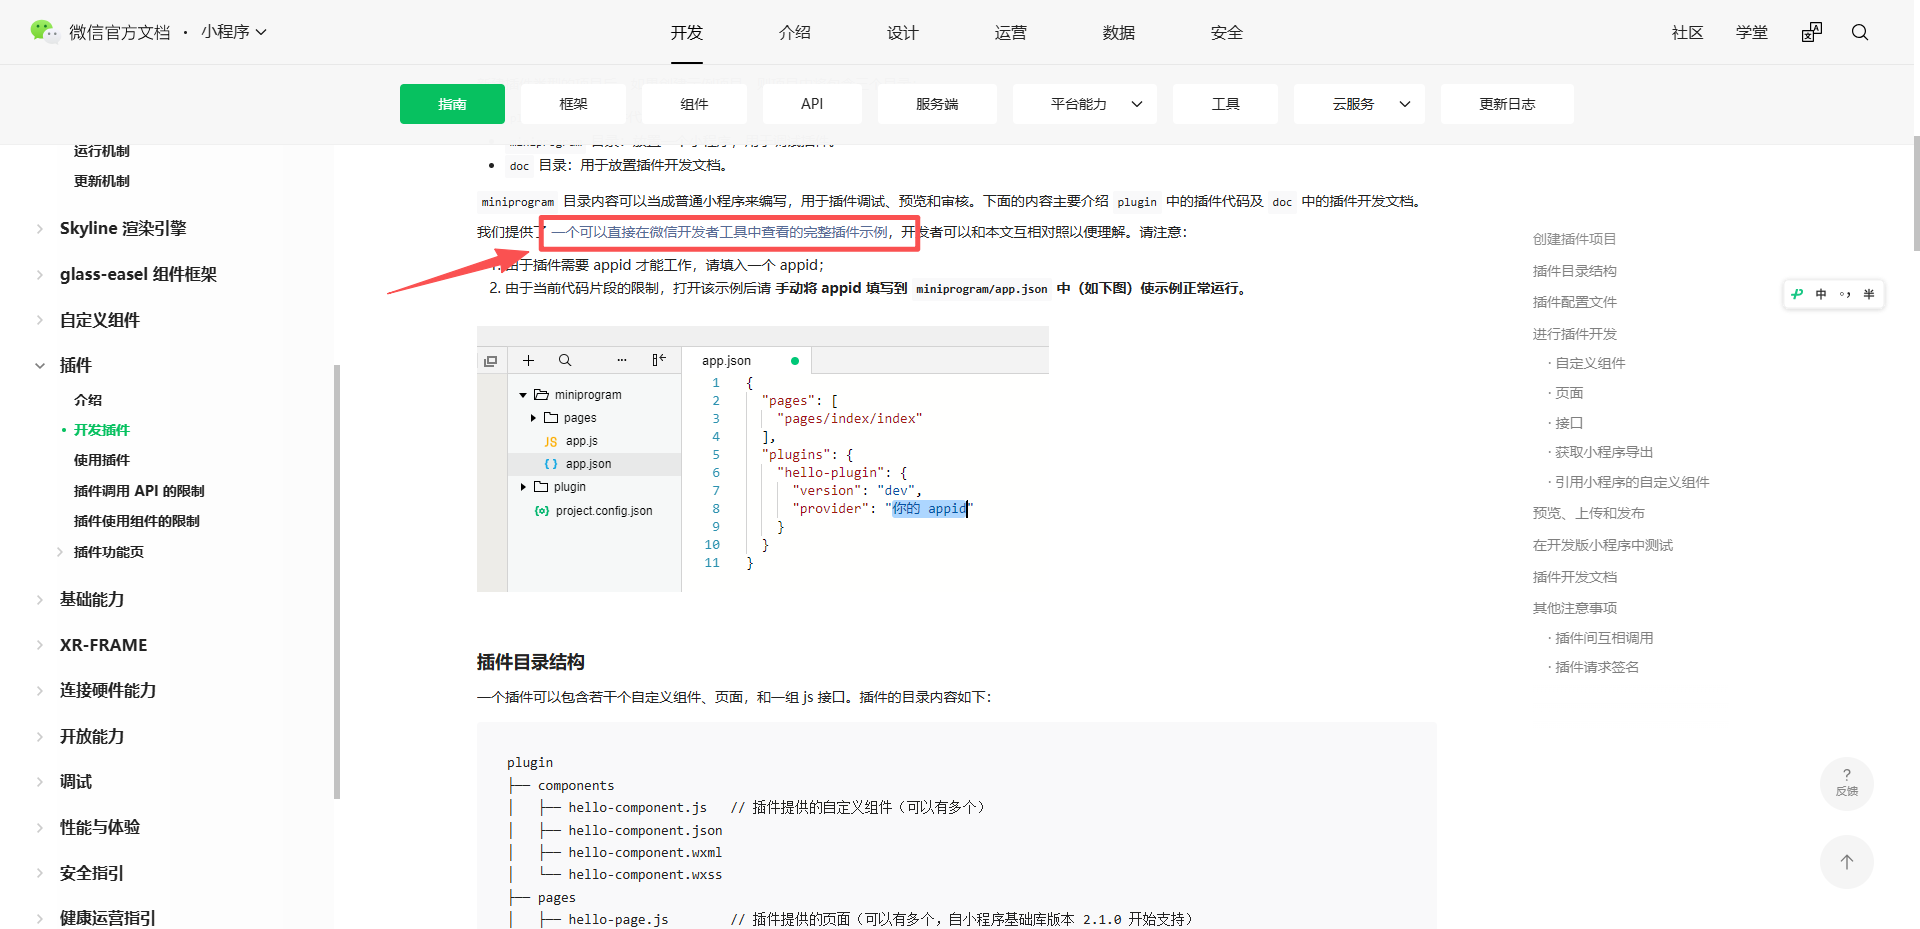
Task: Expand the 安全指引 sidebar section
Action: pyautogui.click(x=40, y=874)
